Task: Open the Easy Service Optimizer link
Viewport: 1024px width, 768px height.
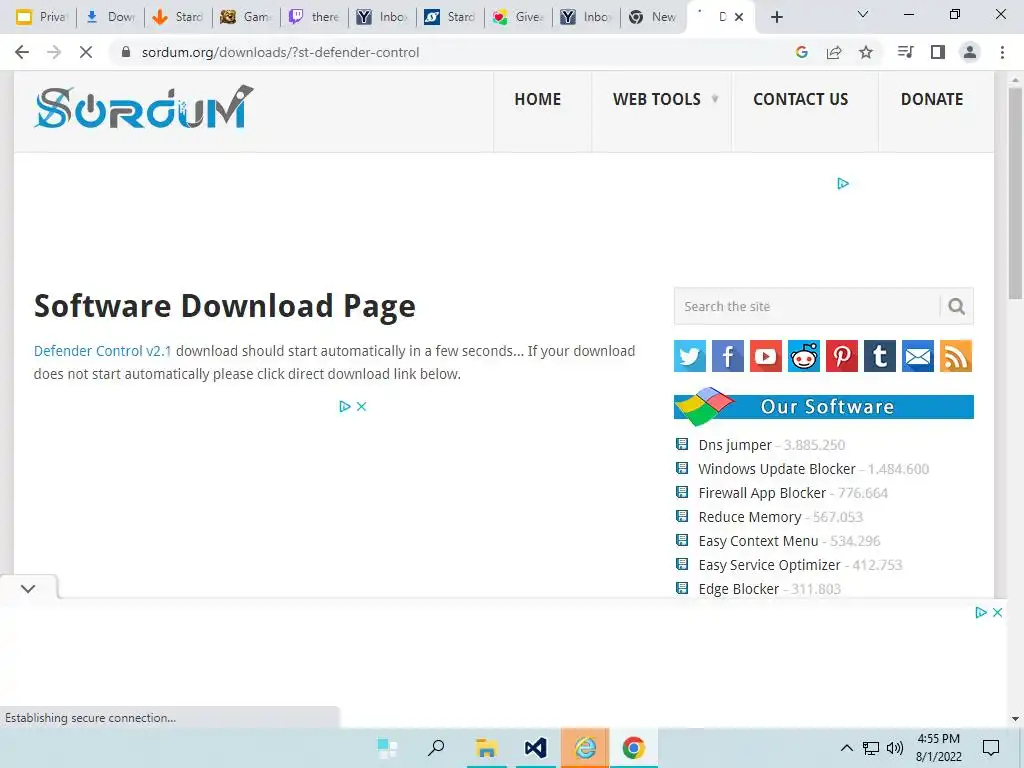Action: (769, 565)
